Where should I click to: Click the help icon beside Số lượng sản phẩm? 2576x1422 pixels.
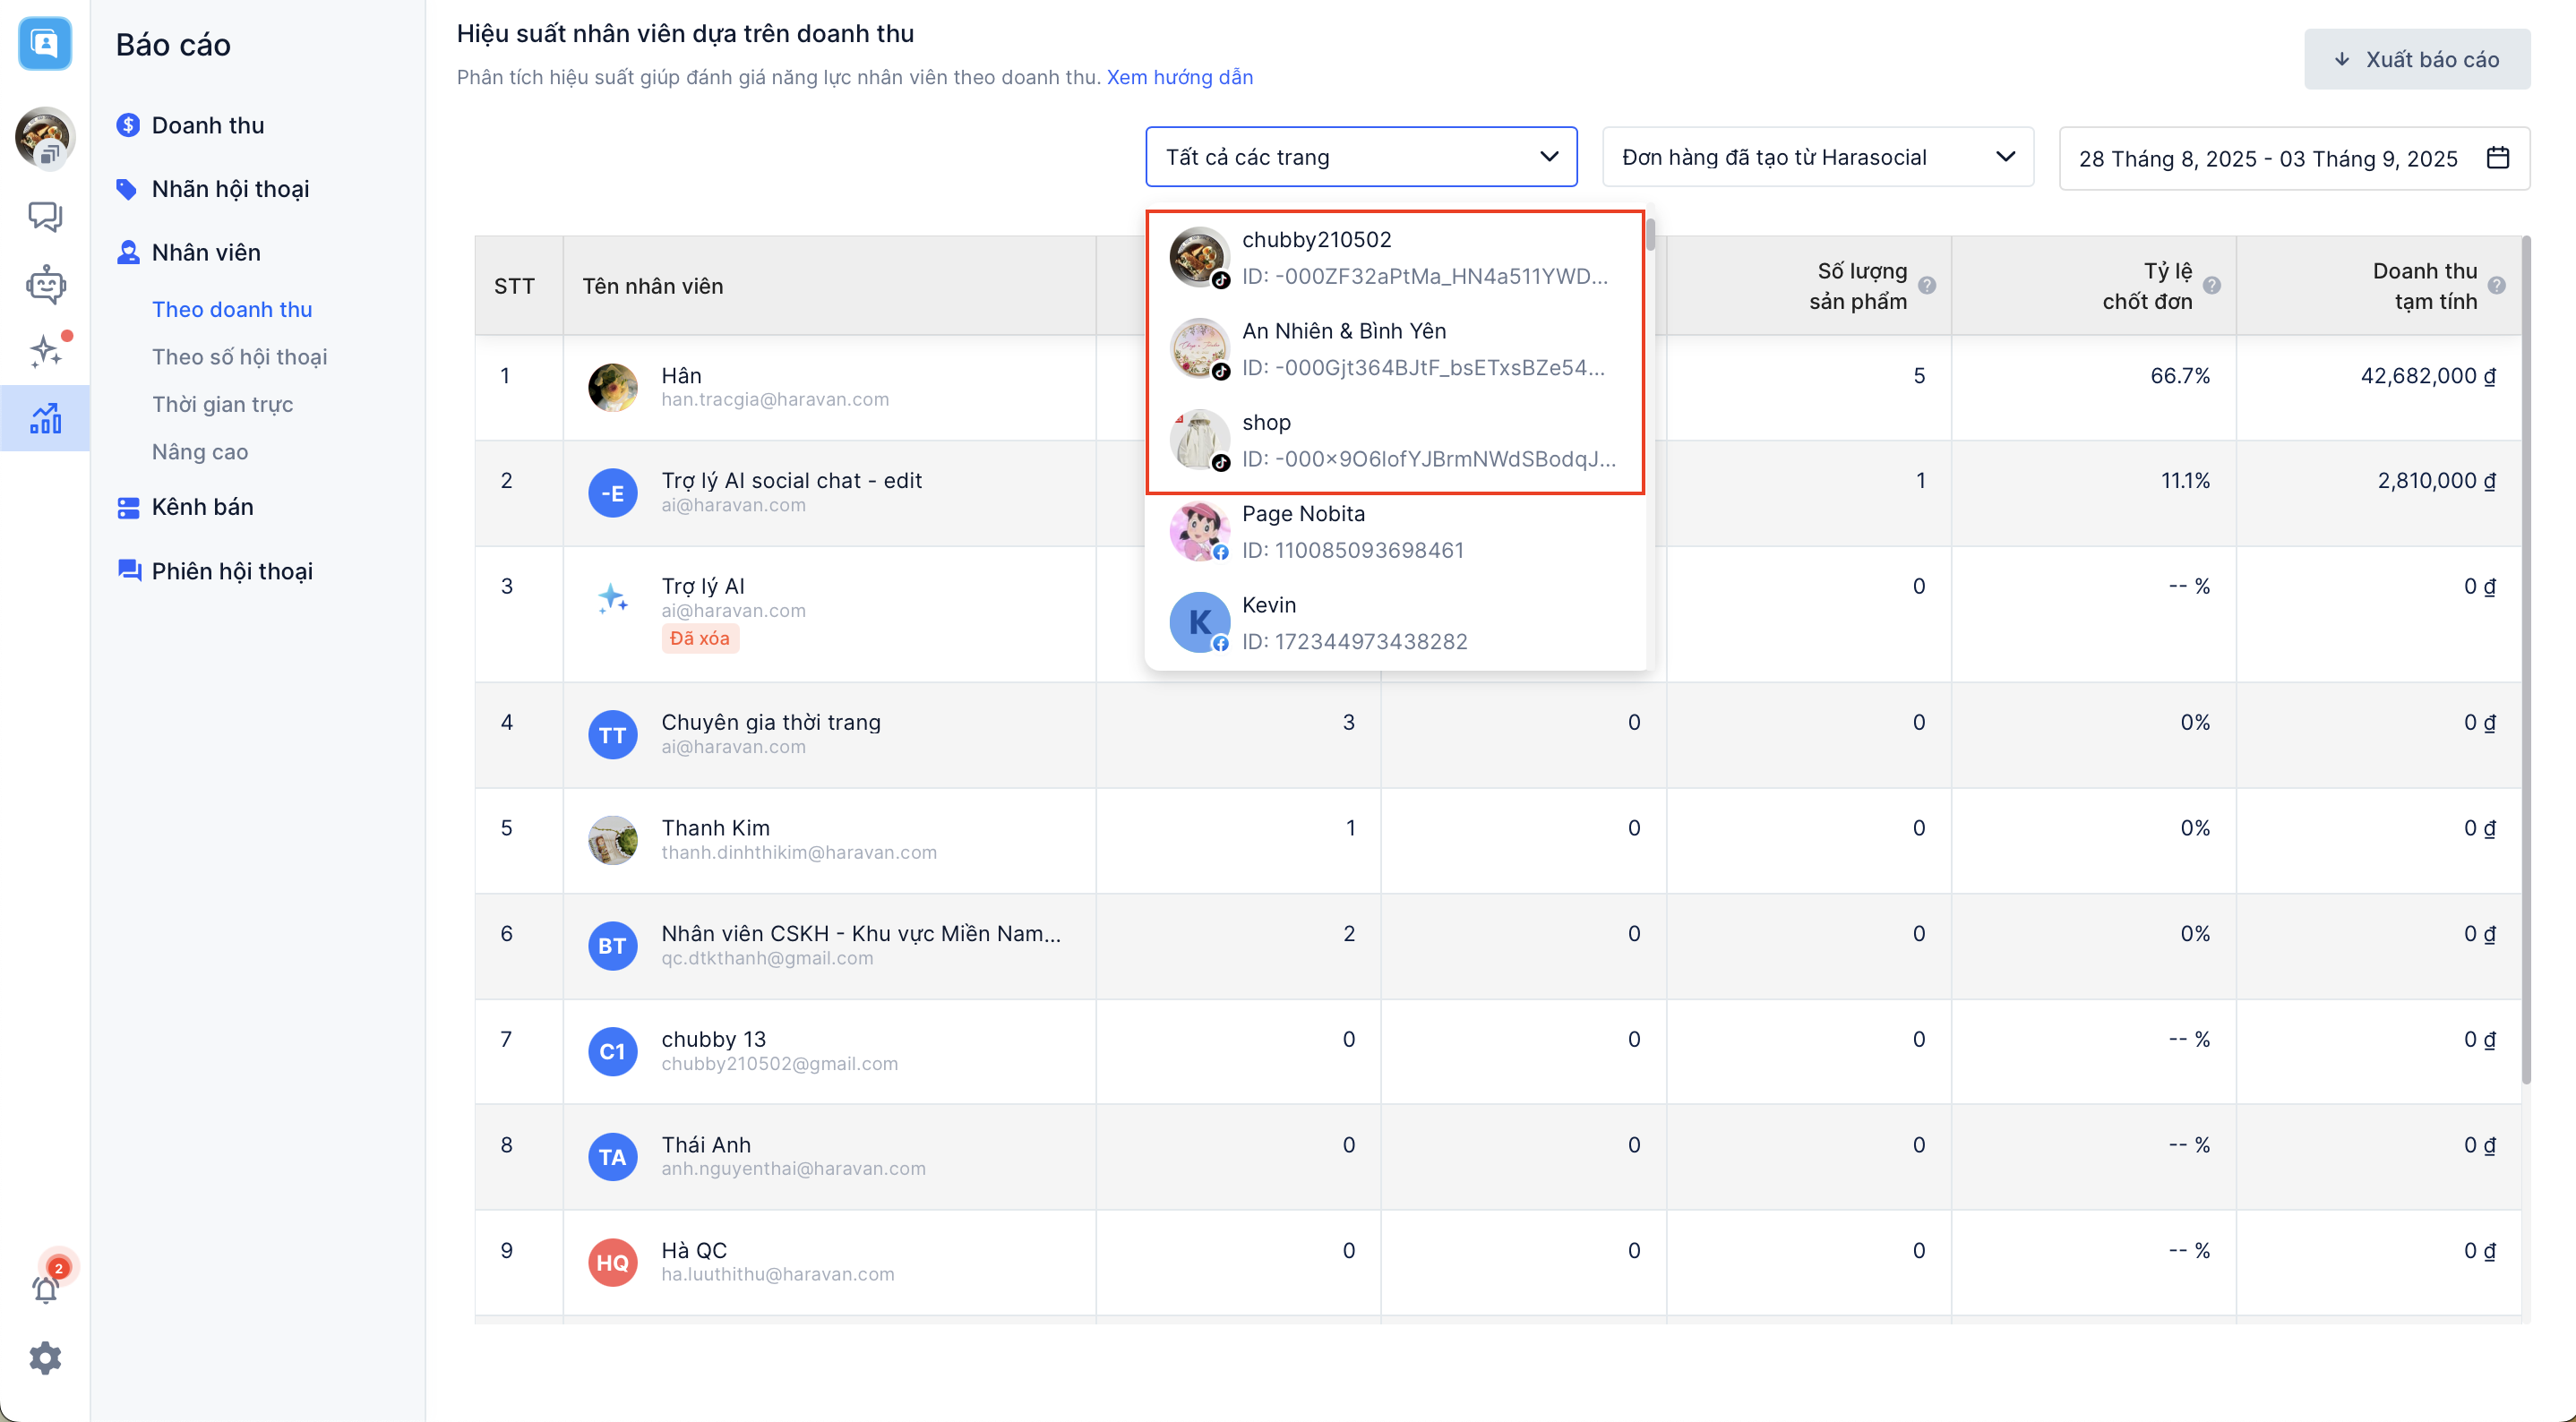[1927, 286]
